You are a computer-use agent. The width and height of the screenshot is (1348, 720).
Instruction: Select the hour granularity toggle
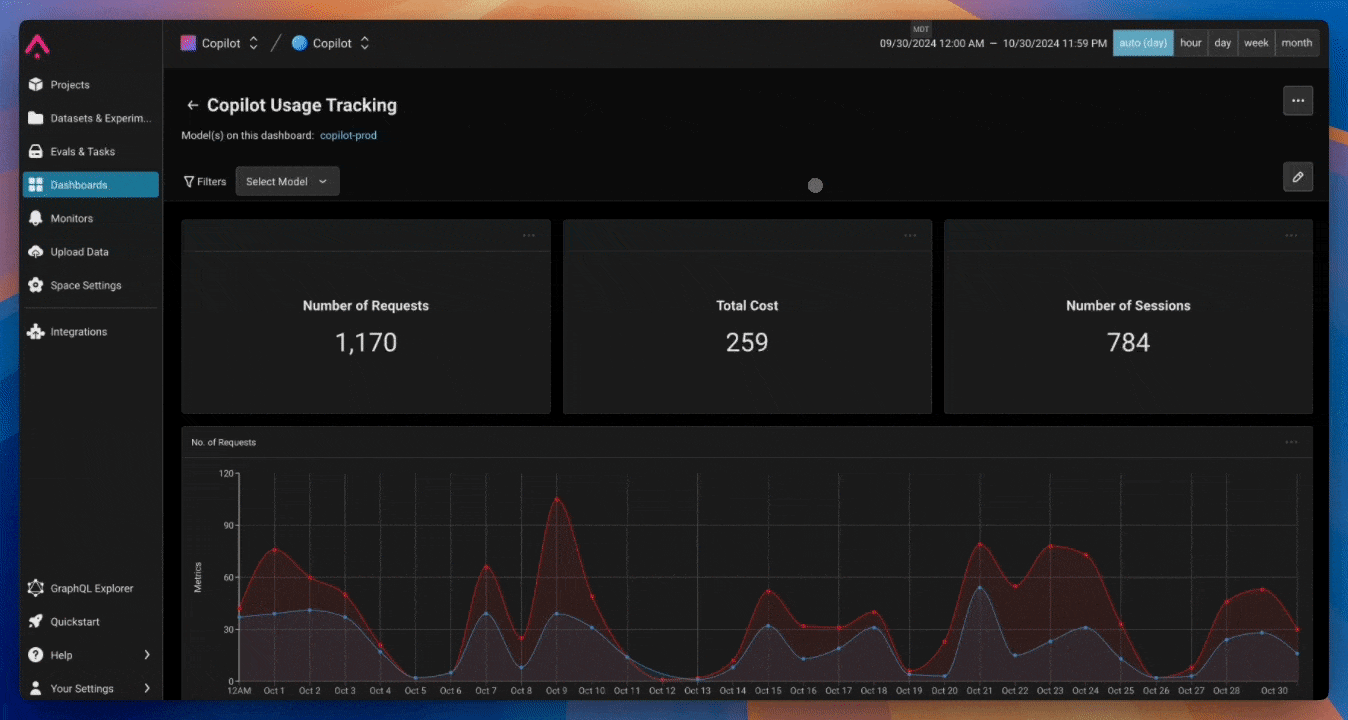coord(1190,43)
